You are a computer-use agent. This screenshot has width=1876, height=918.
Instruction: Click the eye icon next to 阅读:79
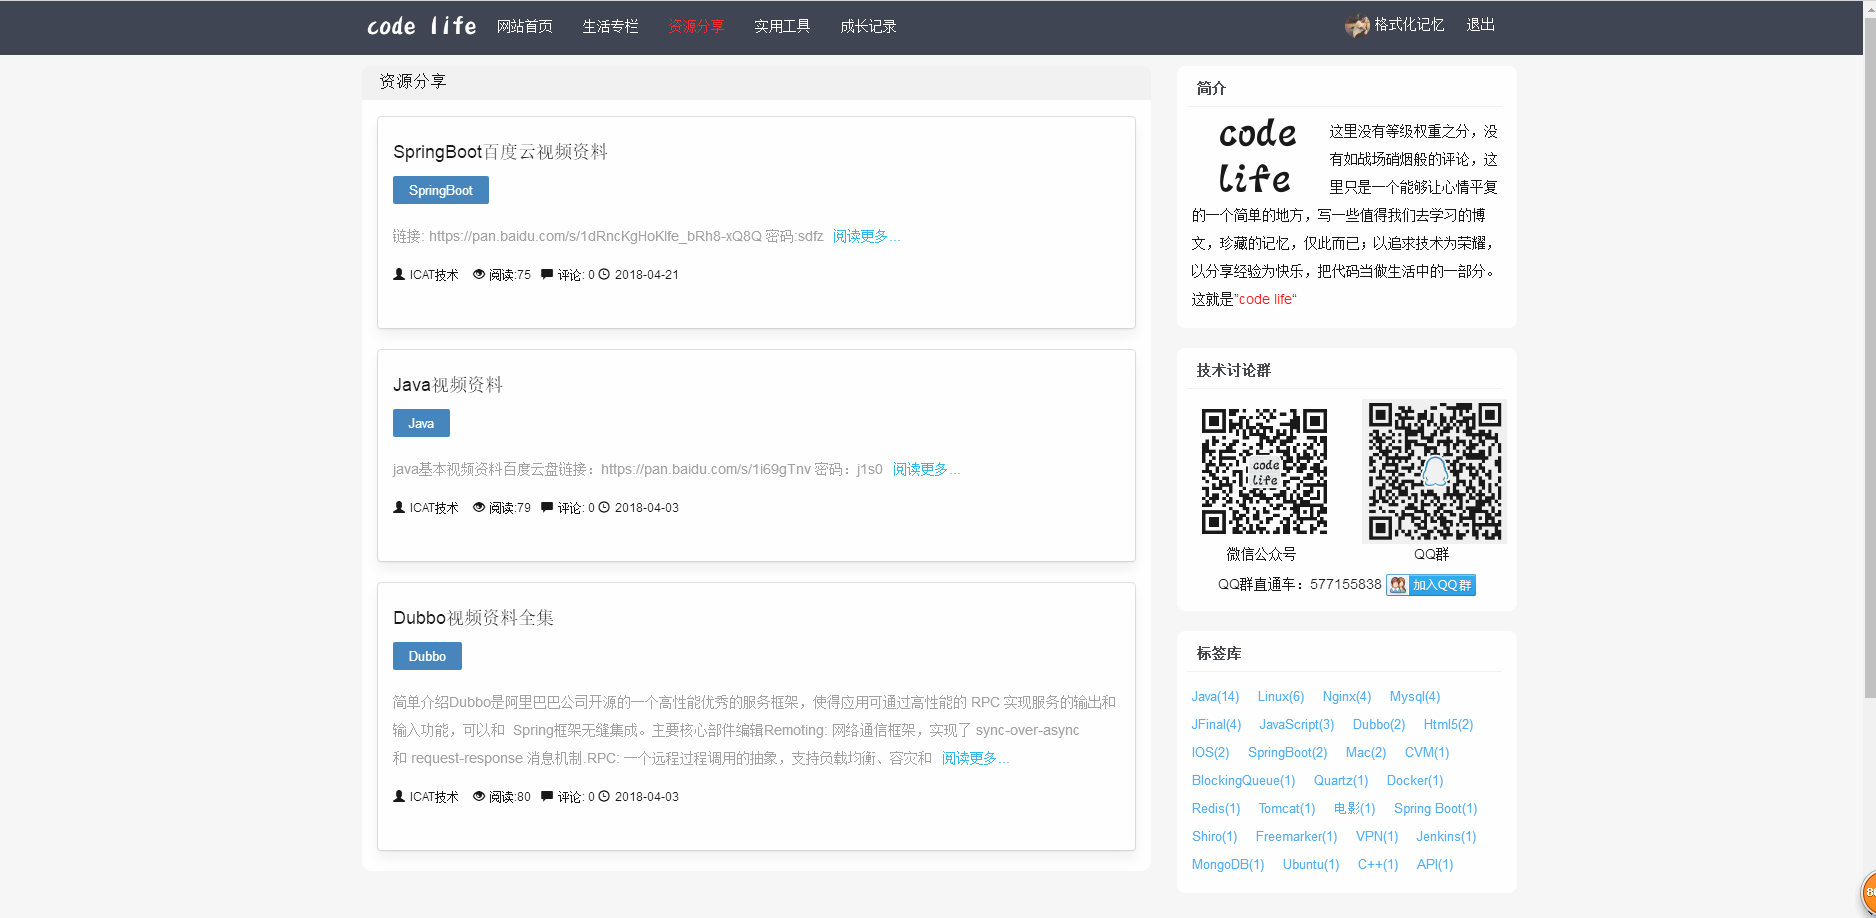[x=479, y=507]
